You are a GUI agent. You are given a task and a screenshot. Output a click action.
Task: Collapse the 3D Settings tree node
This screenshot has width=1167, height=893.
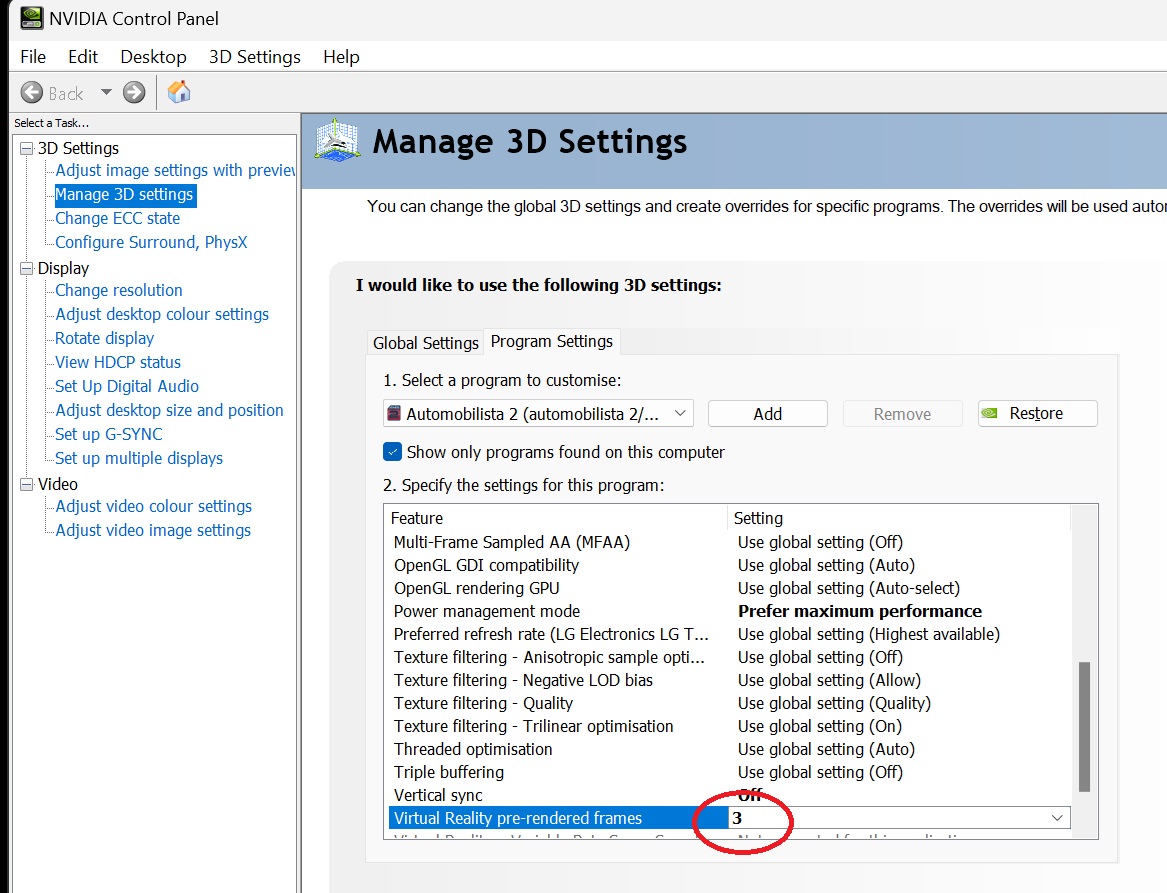(x=26, y=149)
